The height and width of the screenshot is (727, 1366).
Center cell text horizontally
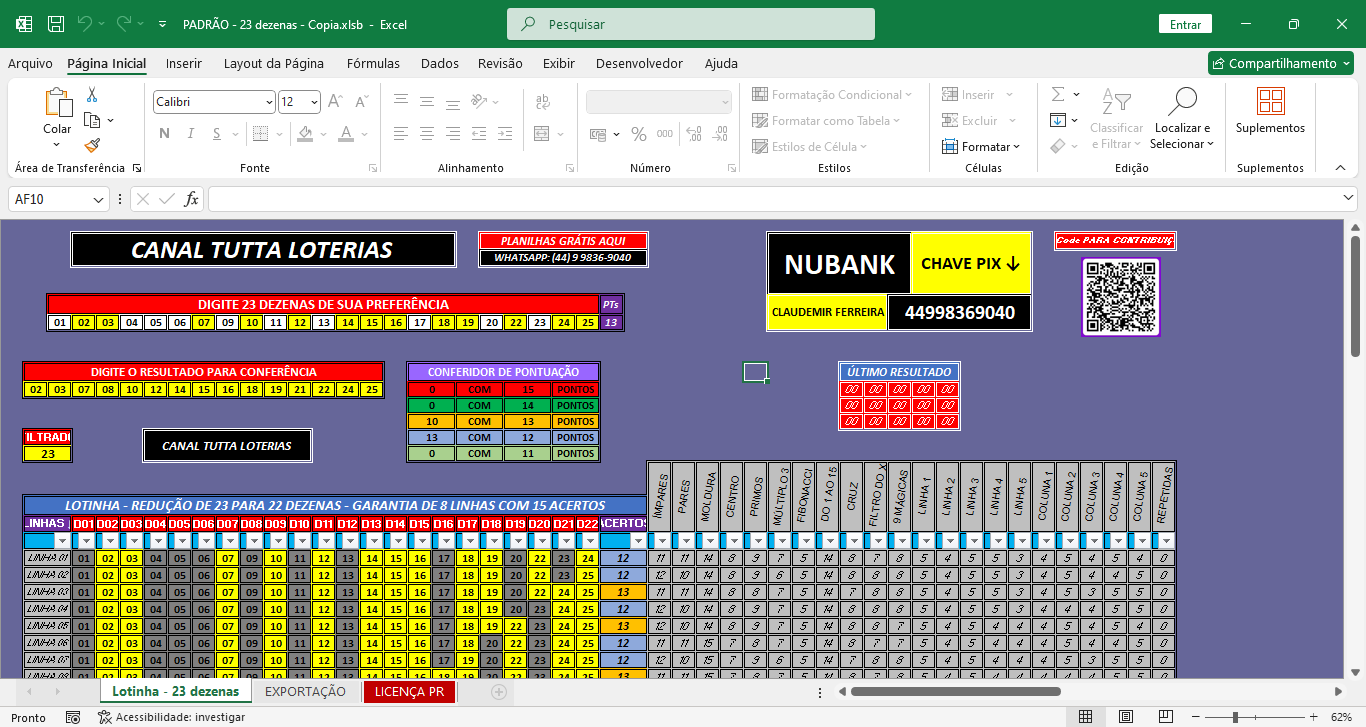(427, 134)
